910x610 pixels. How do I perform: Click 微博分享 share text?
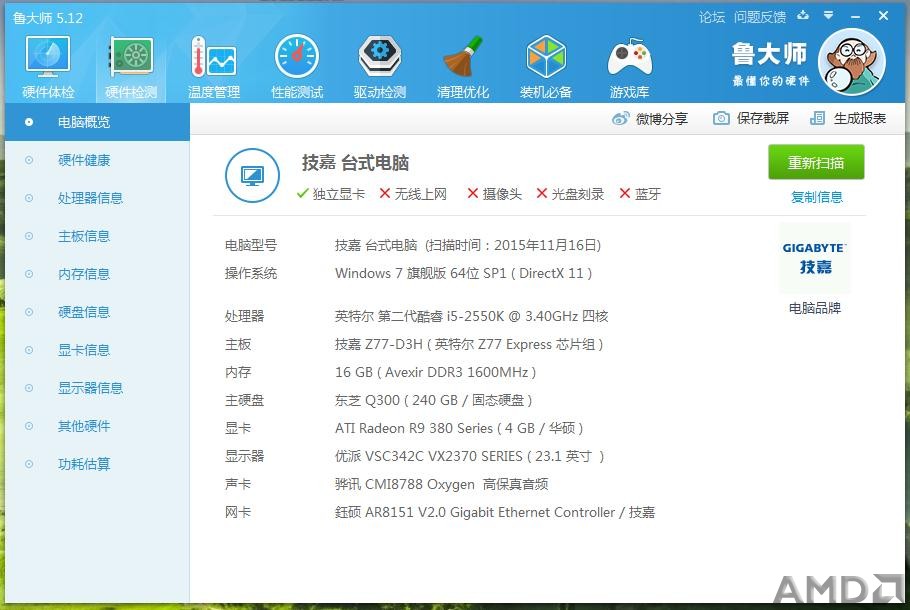[x=662, y=119]
